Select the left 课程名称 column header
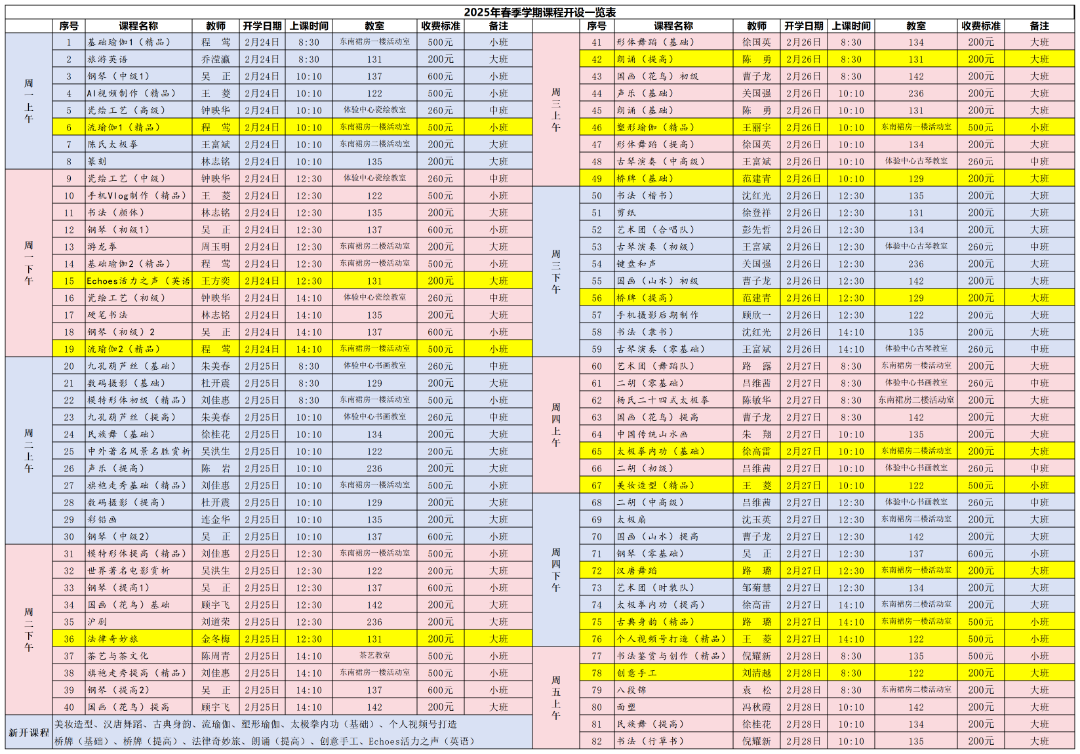 [x=138, y=25]
